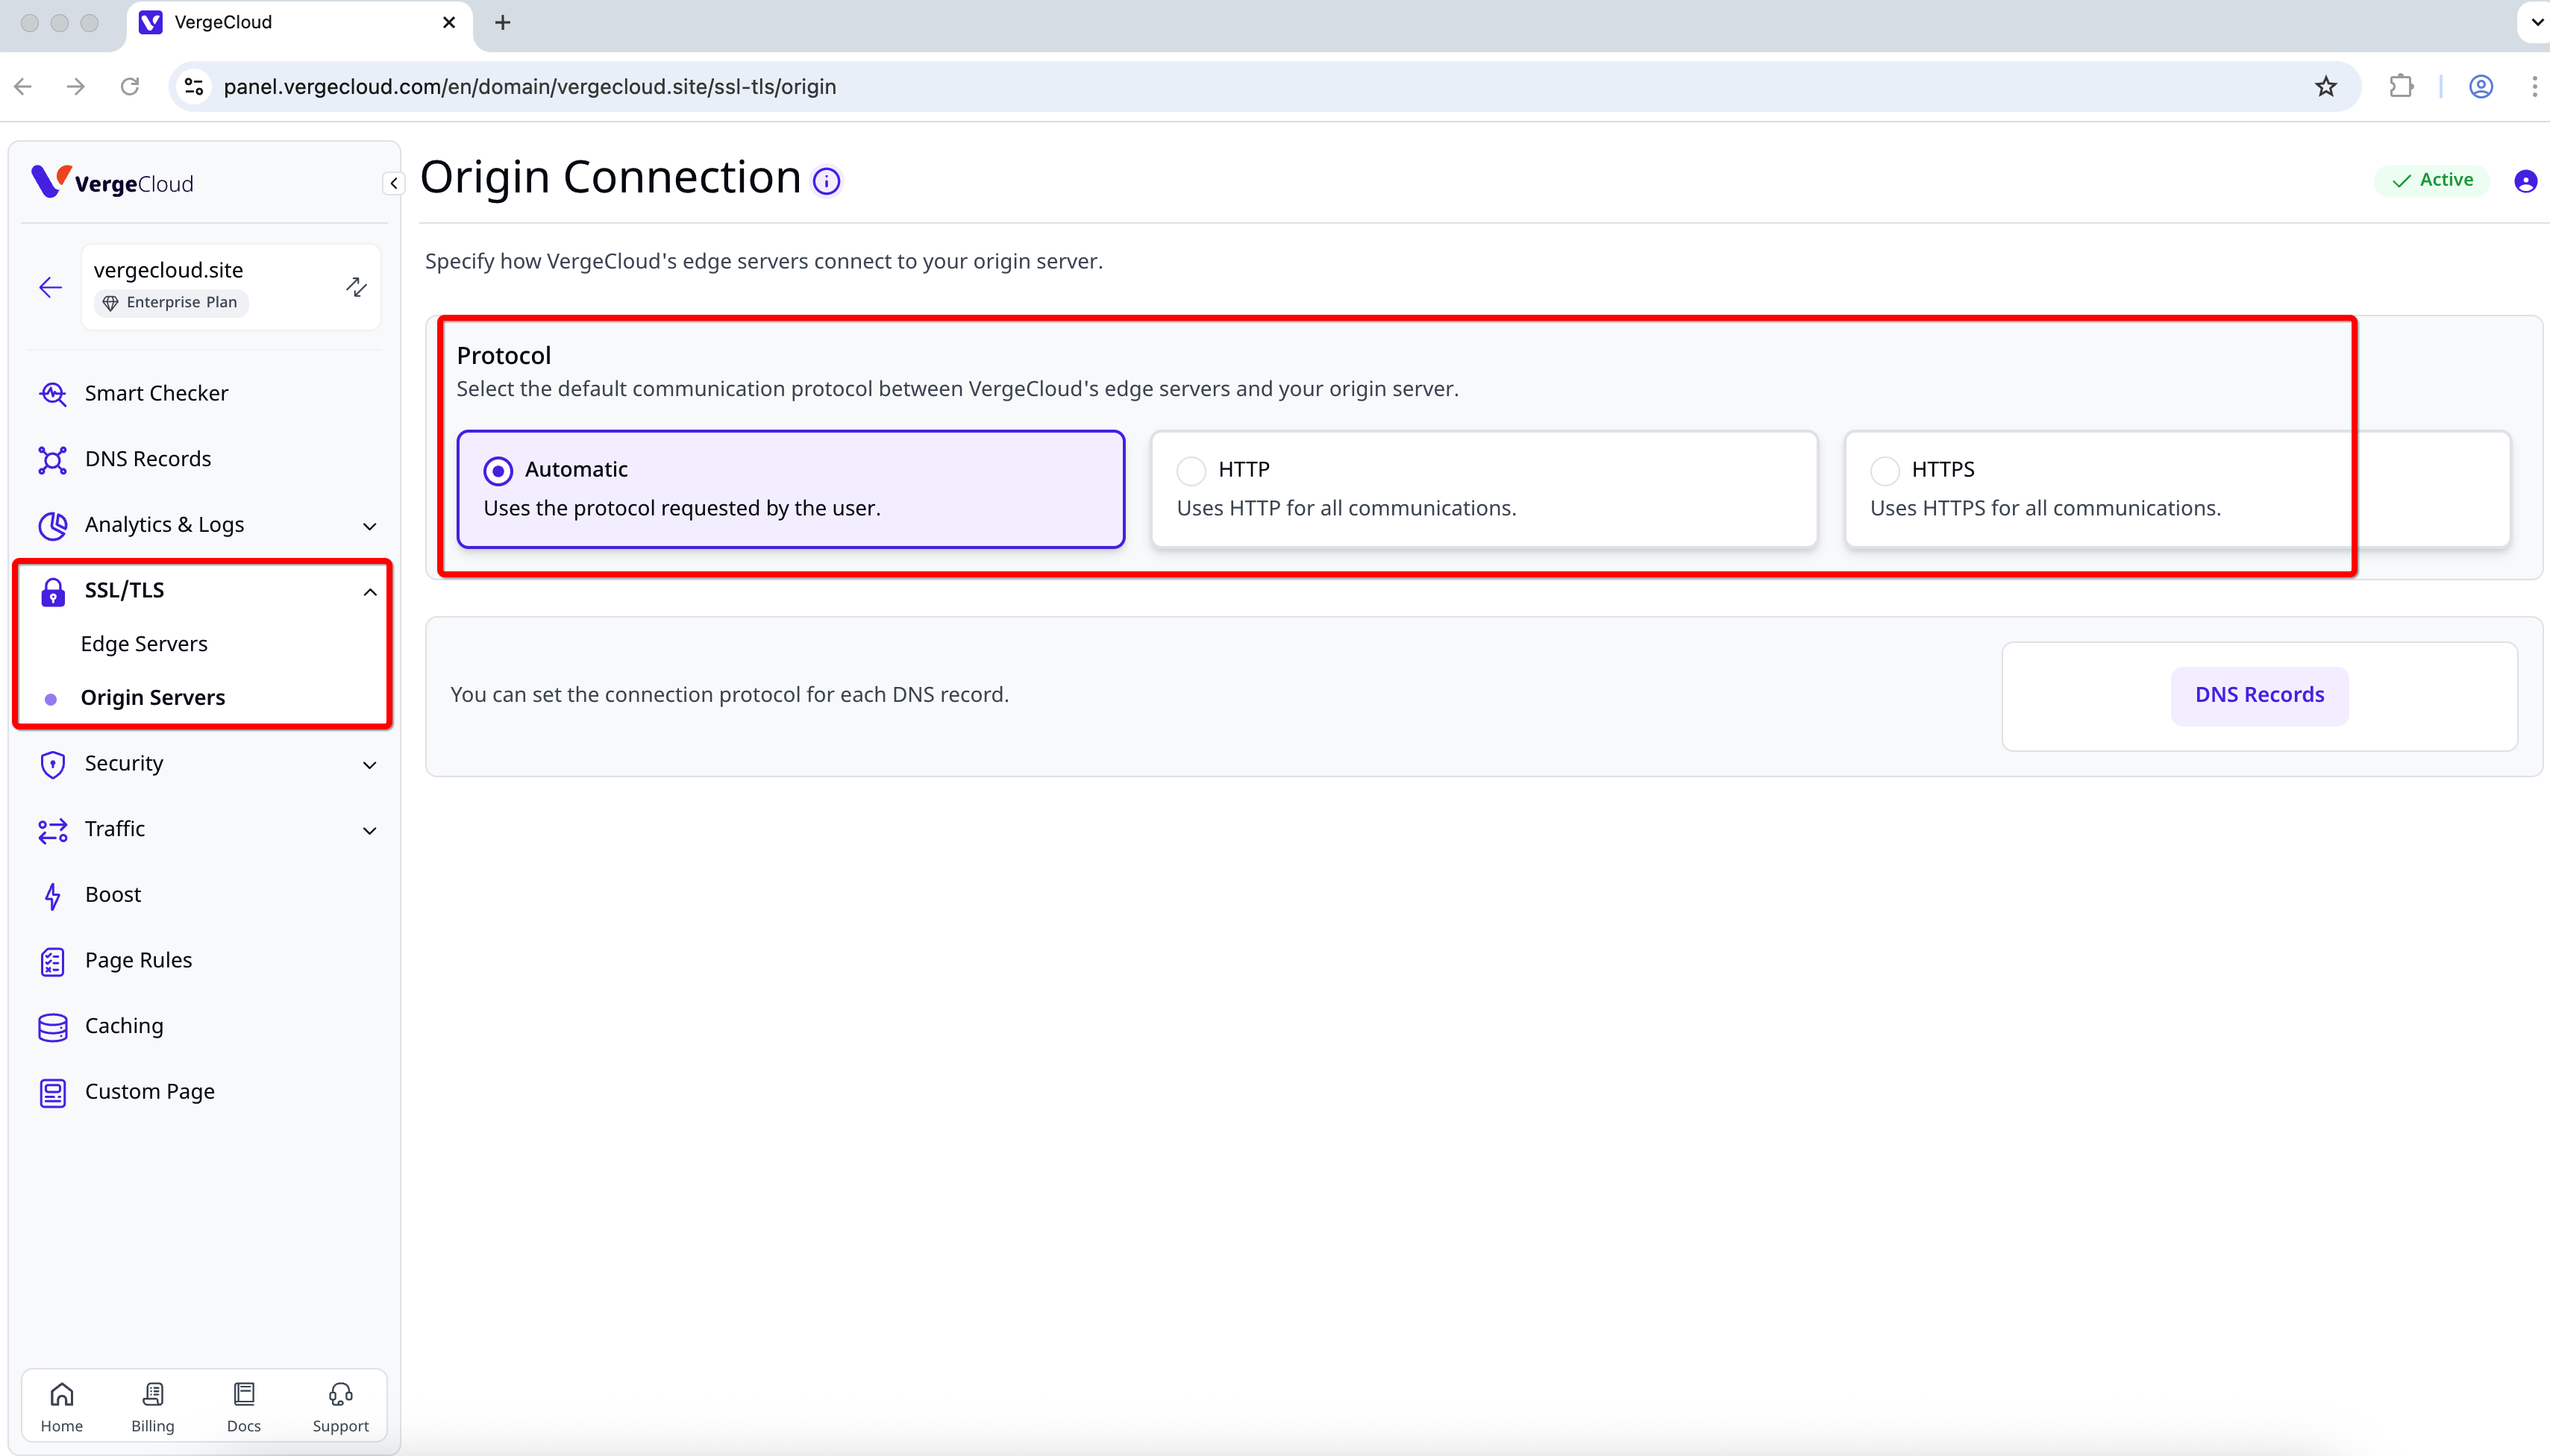Click the HTTPS description text card

click(x=2177, y=489)
